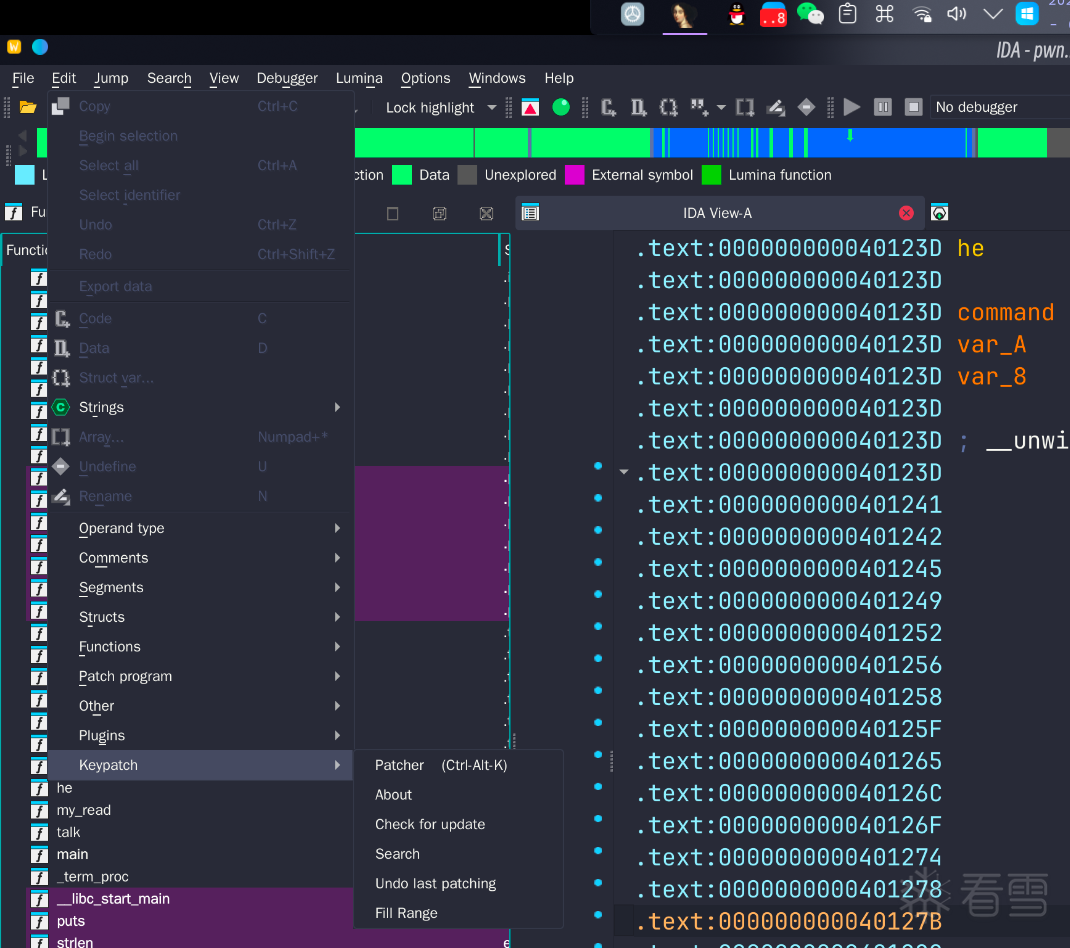Click the open file folder icon
Screen dimensions: 1070x948
coord(28,107)
